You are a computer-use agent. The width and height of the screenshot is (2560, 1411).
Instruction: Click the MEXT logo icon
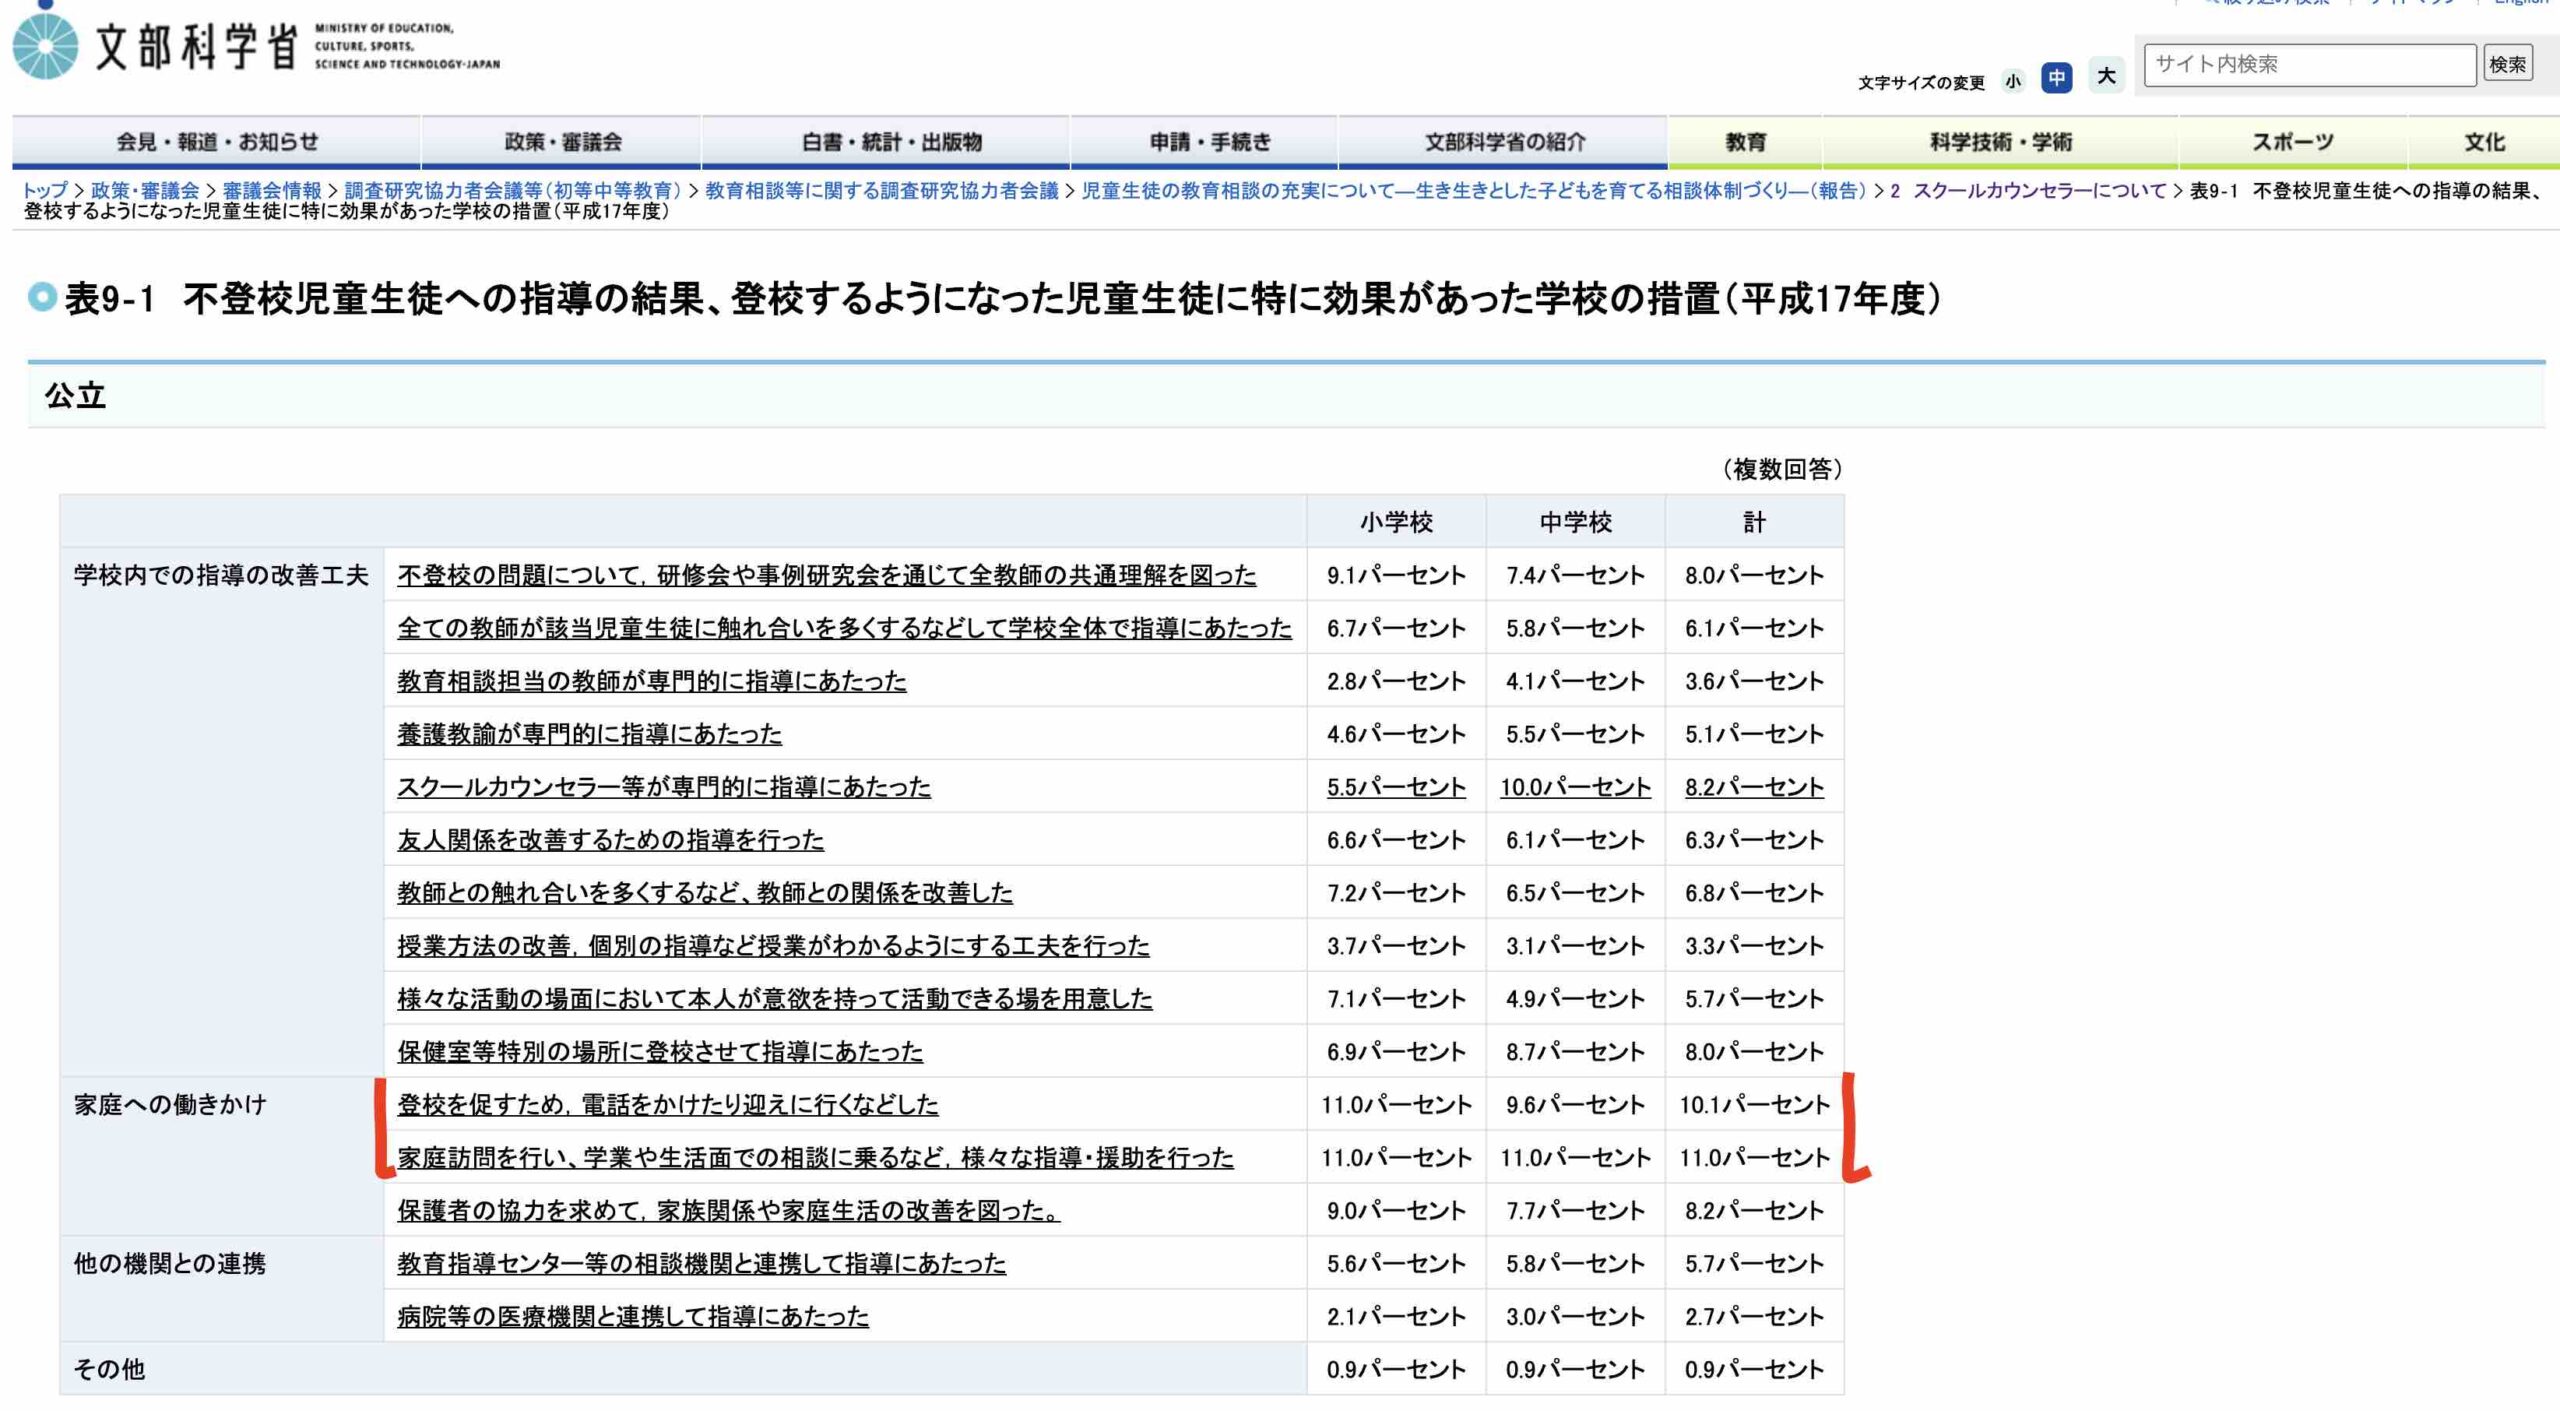click(x=46, y=46)
